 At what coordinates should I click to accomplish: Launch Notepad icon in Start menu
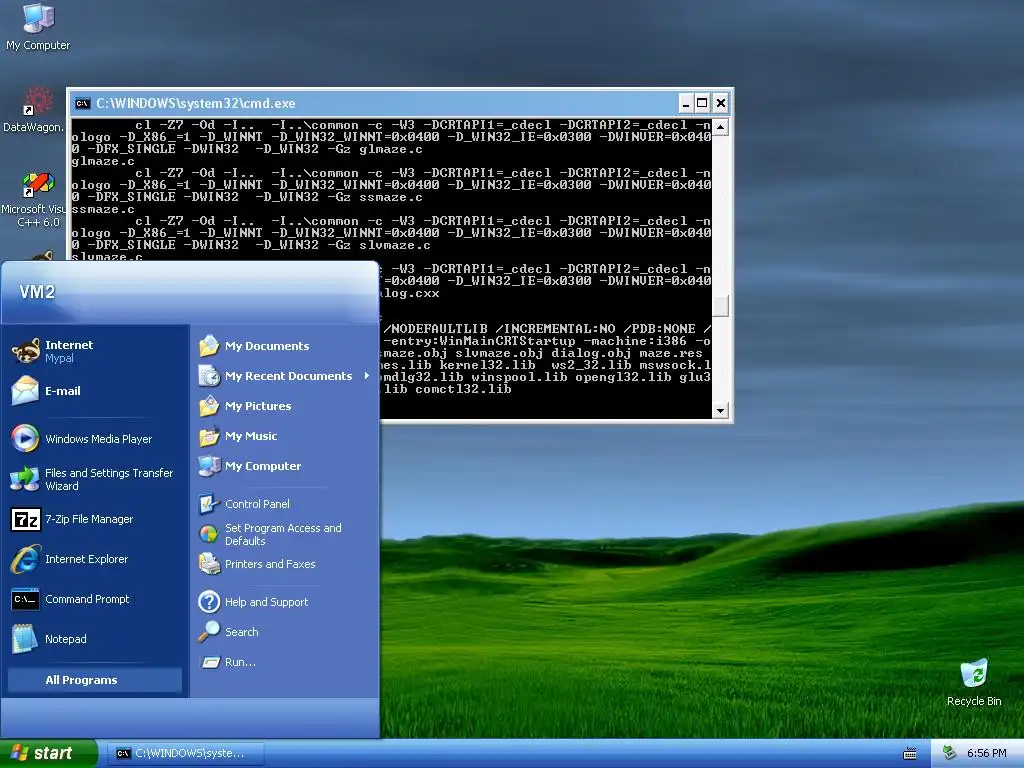25,639
